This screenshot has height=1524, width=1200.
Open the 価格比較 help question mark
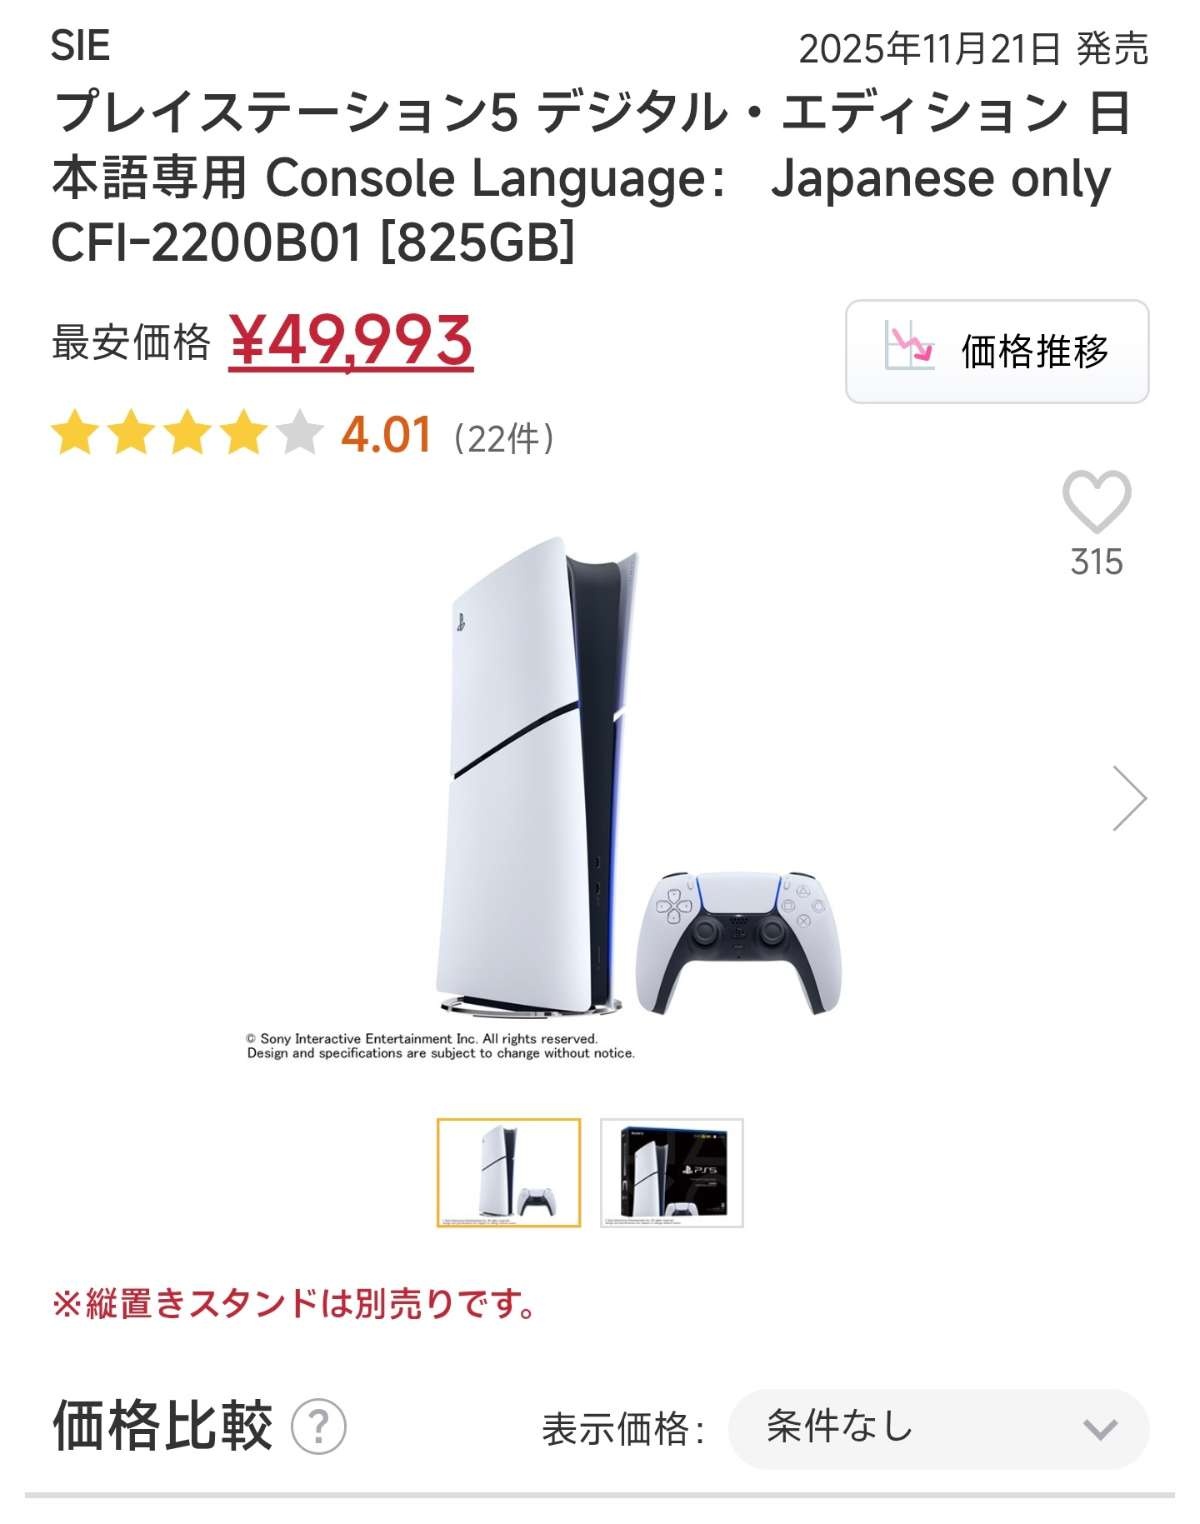[319, 1426]
